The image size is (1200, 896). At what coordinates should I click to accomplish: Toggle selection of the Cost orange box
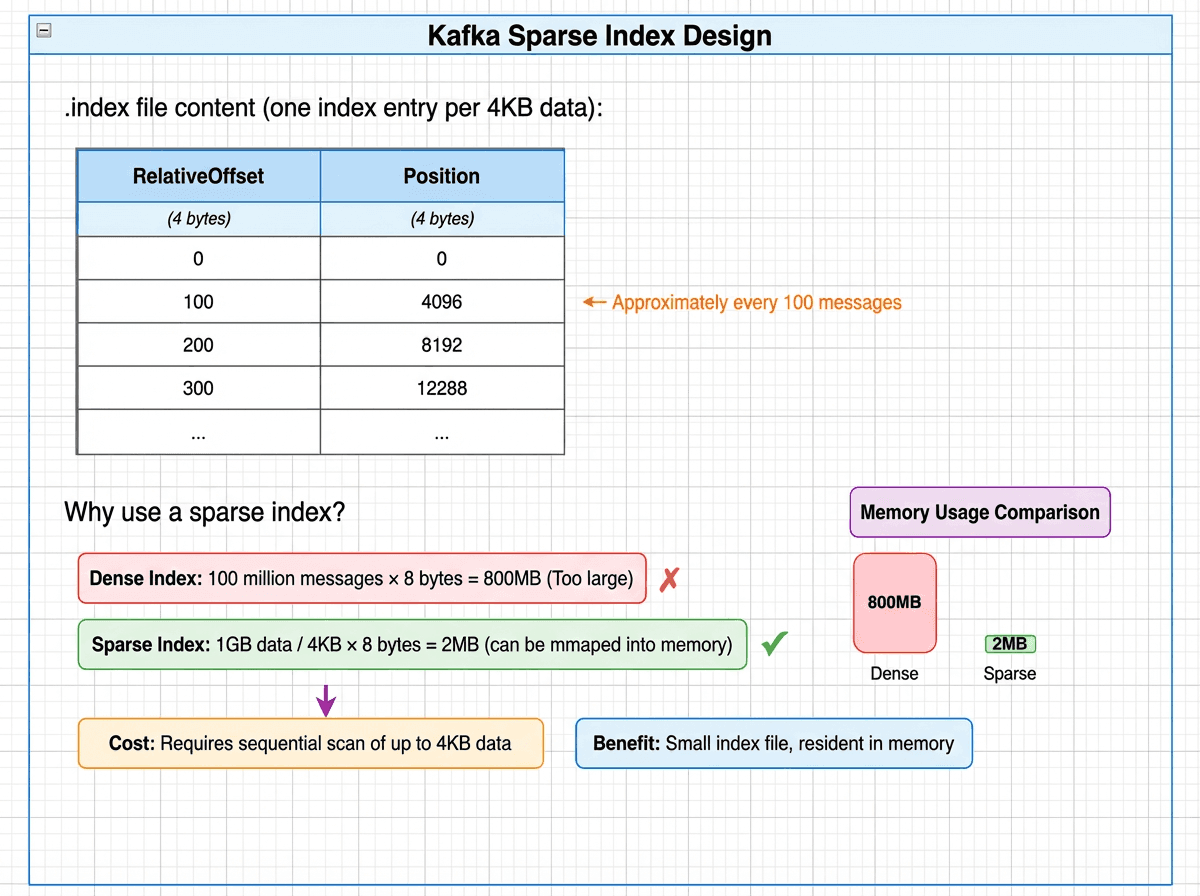click(x=311, y=743)
